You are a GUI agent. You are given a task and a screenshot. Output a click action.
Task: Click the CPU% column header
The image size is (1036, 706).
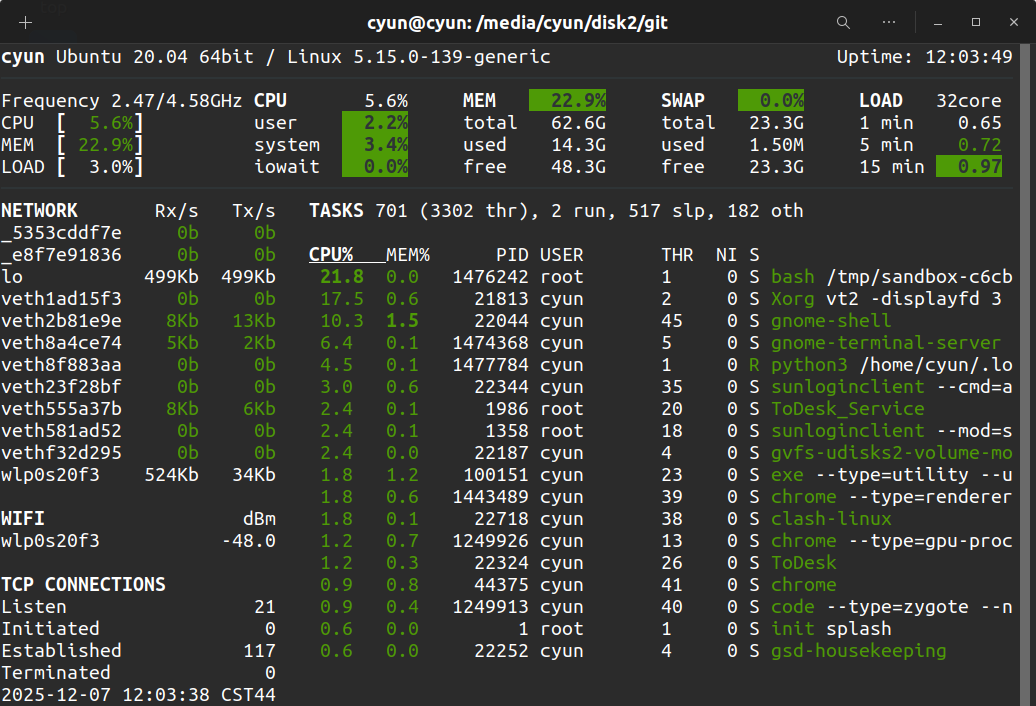click(331, 255)
